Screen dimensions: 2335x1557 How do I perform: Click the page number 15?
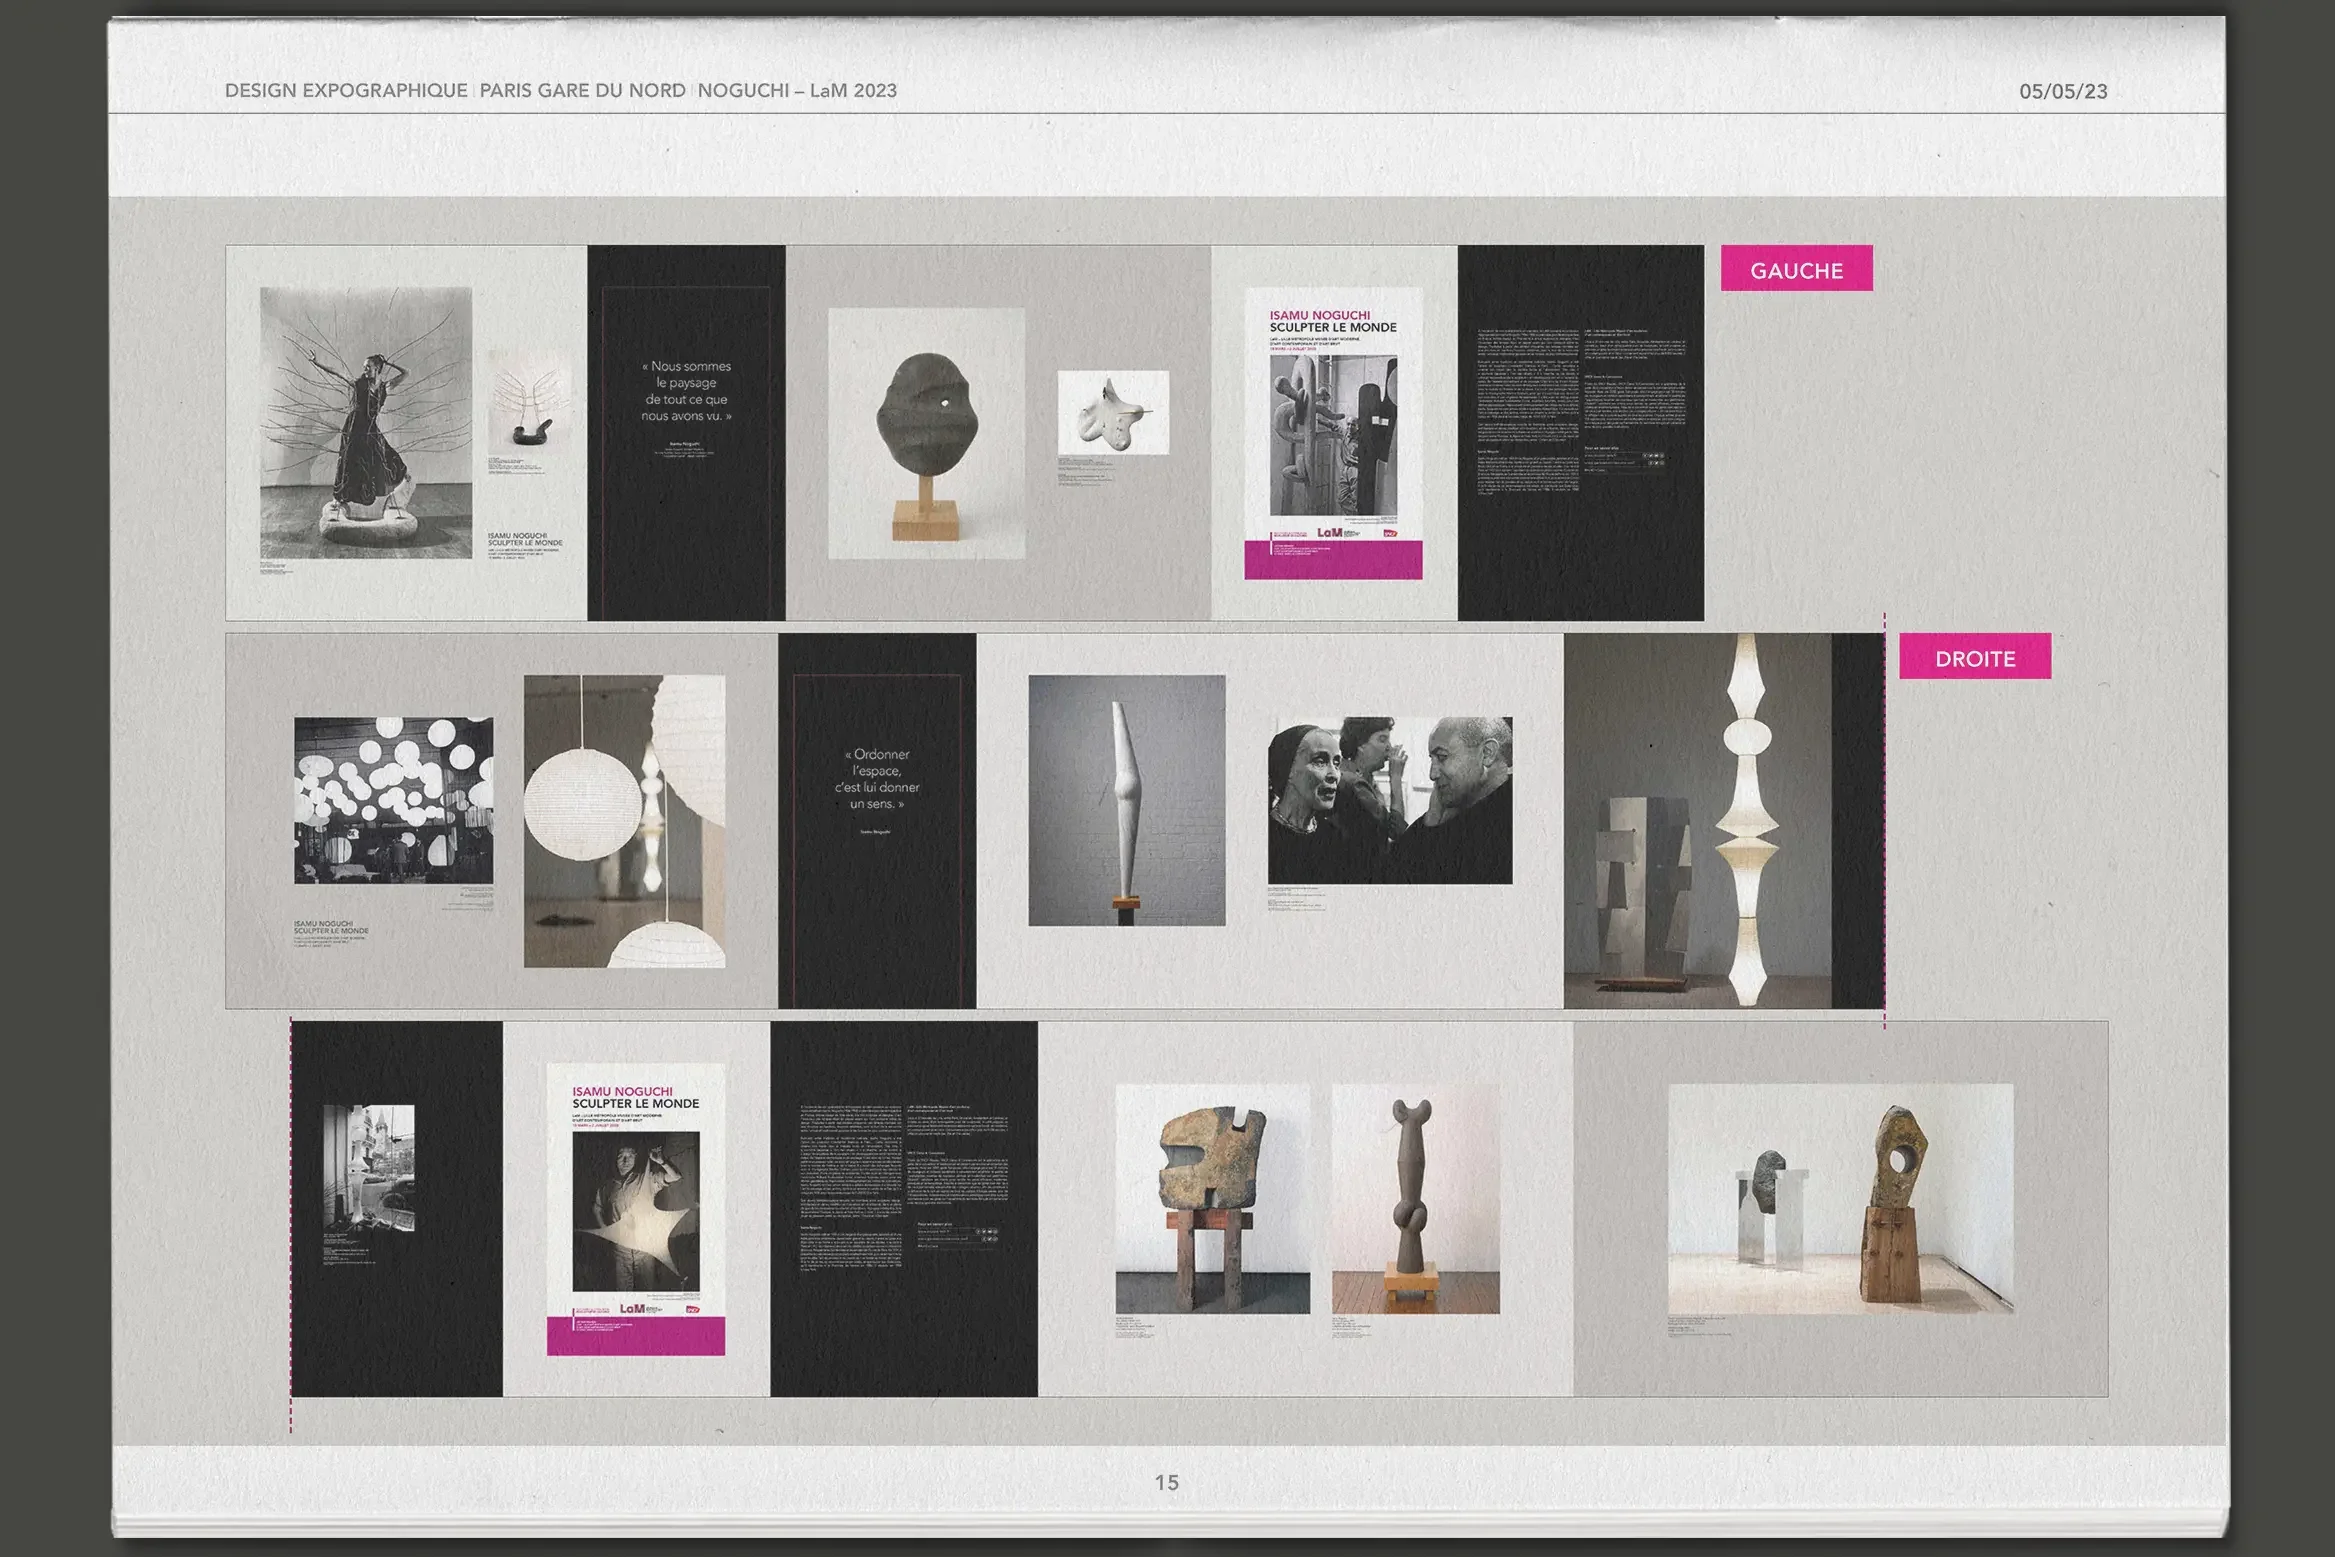(1167, 1482)
